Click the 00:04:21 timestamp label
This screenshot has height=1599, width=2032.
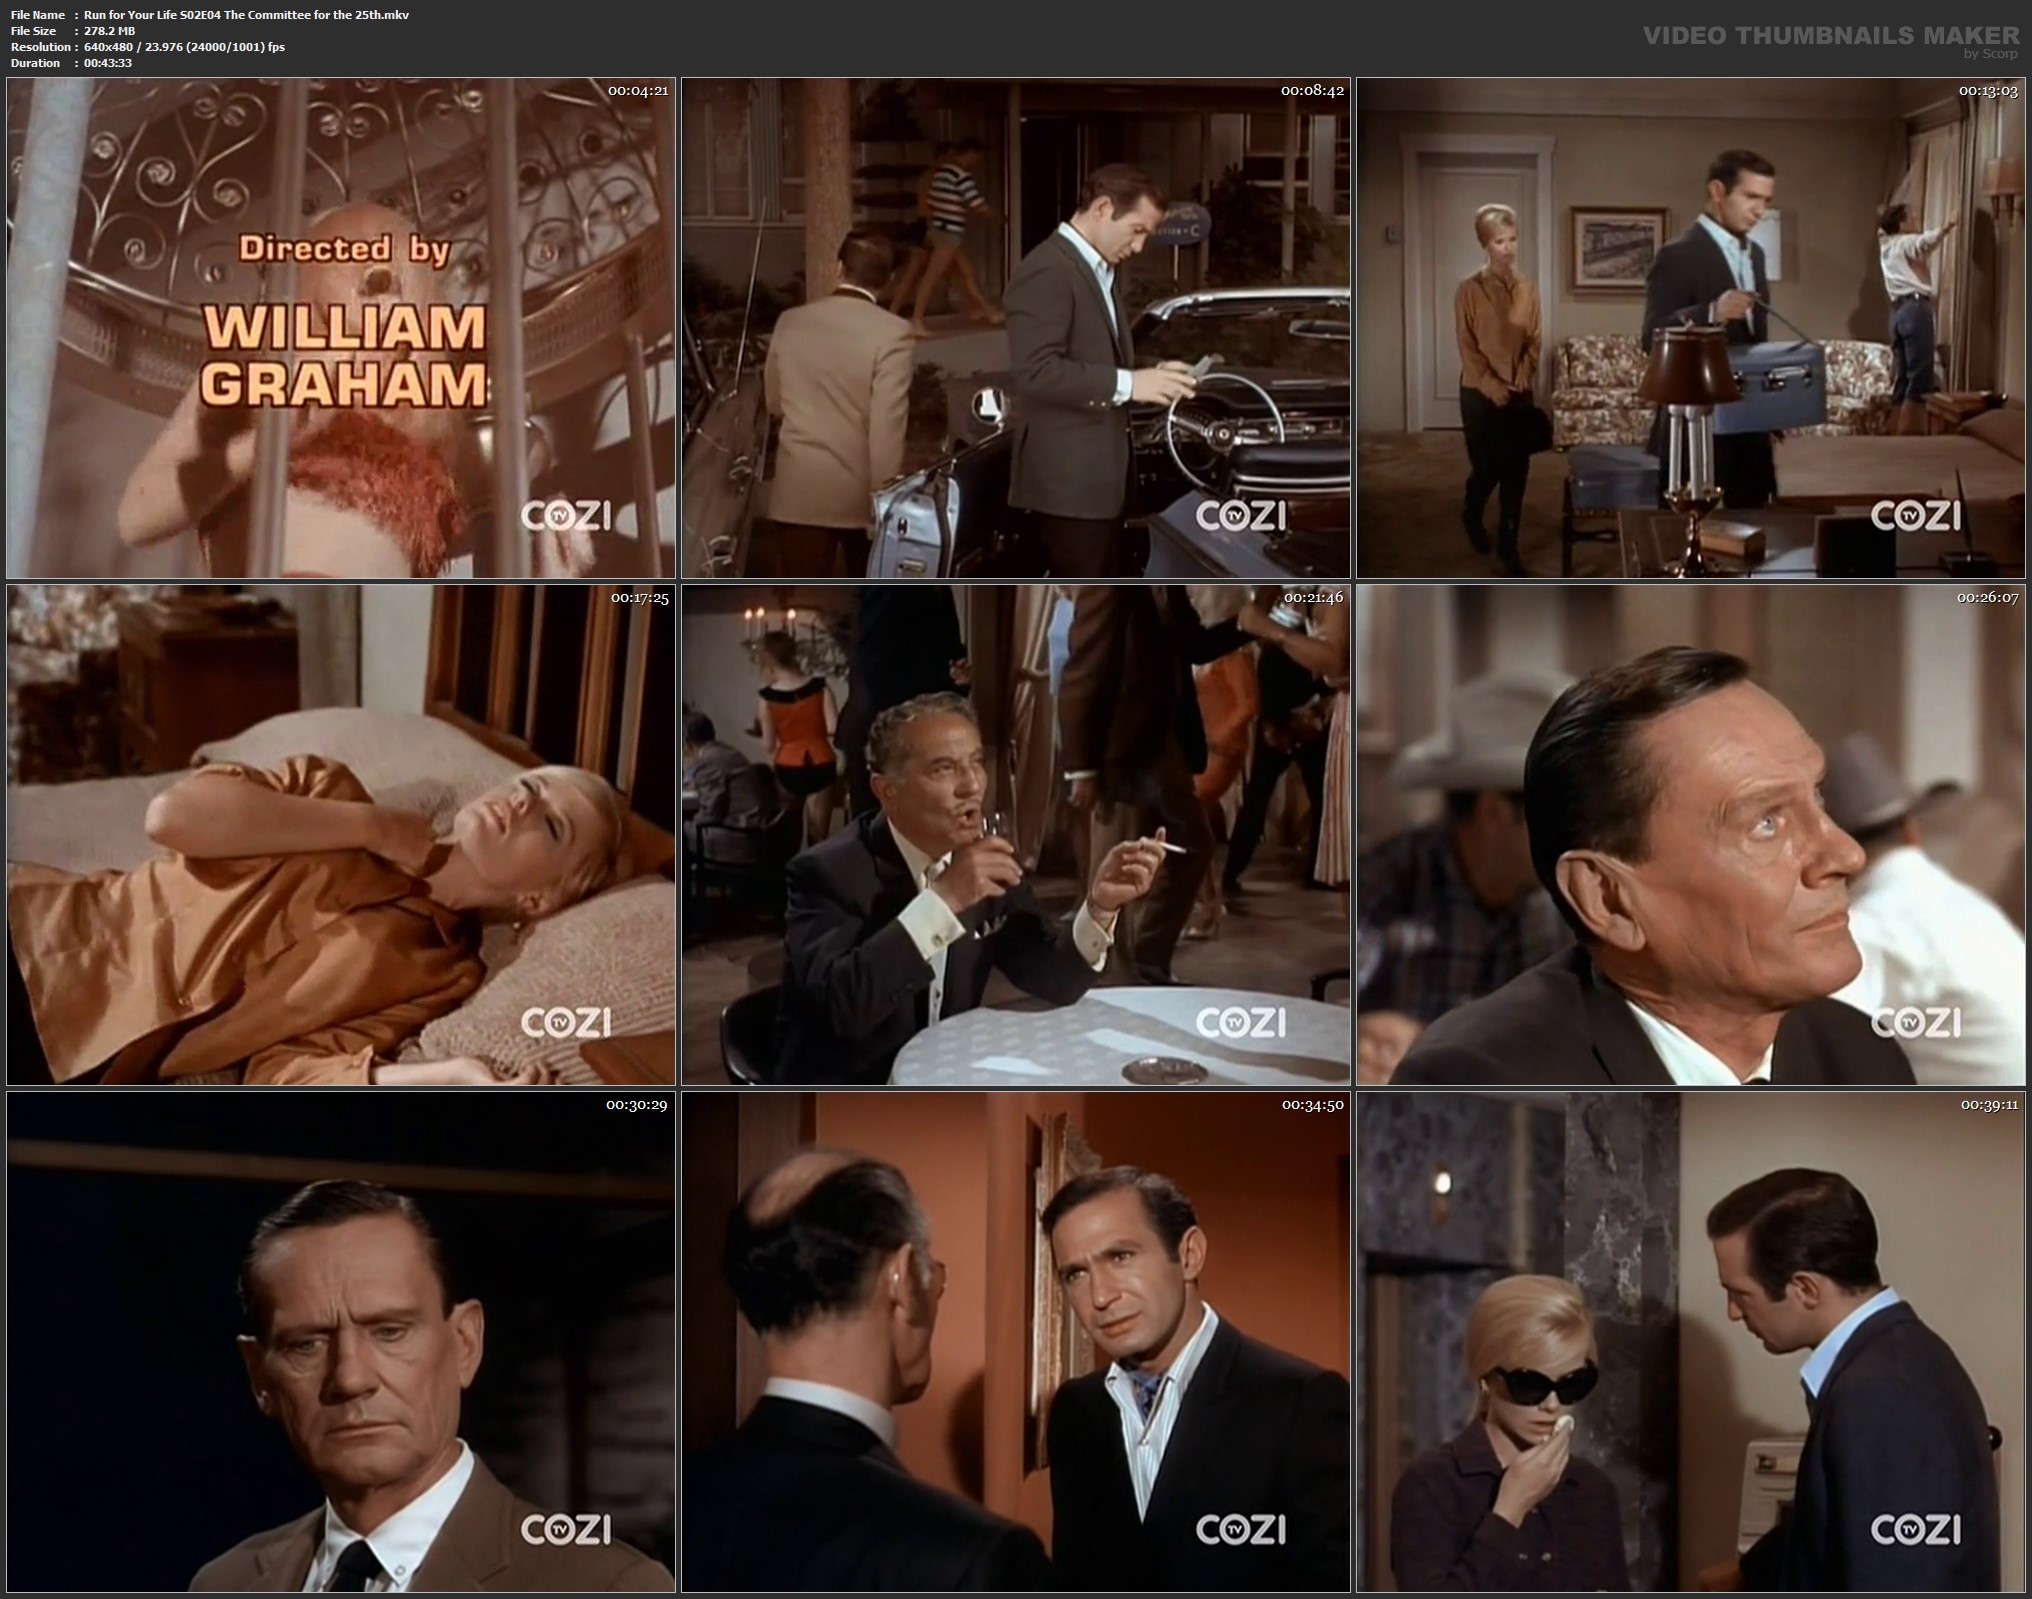[x=637, y=91]
